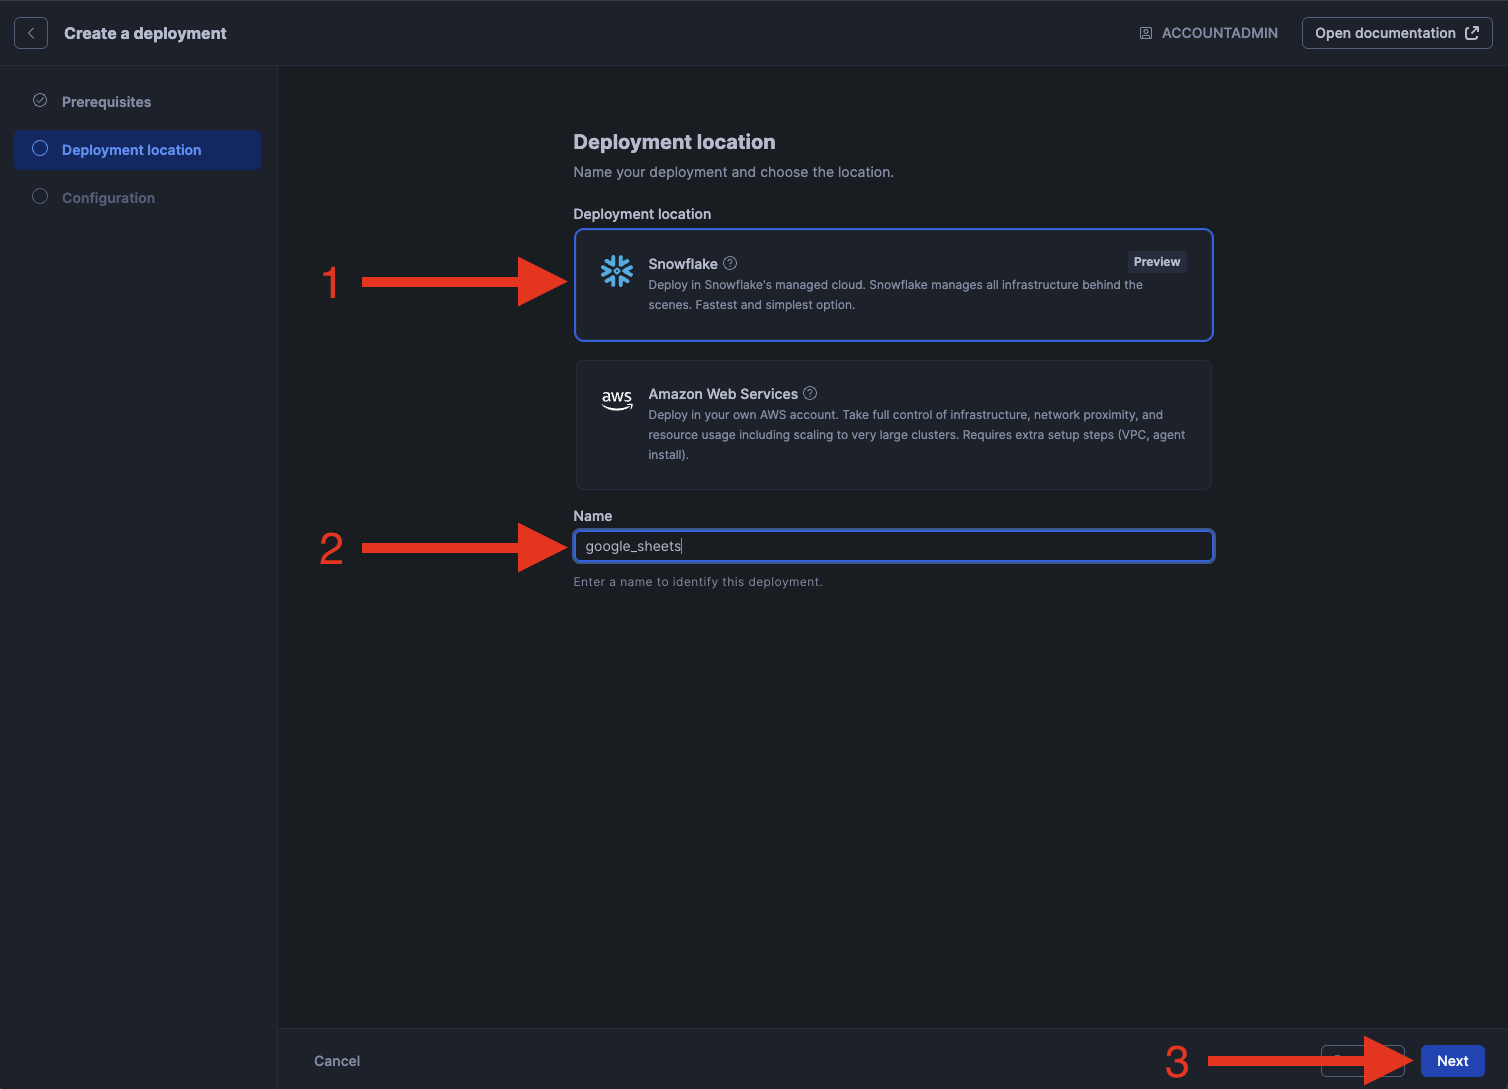Screen dimensions: 1508x1089
Task: Select the Deployment location step in sidebar
Action: (x=131, y=150)
